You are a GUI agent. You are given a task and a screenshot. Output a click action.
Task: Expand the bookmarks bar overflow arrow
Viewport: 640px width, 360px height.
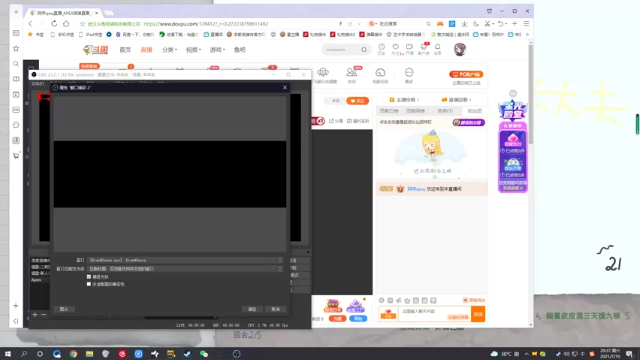point(527,35)
